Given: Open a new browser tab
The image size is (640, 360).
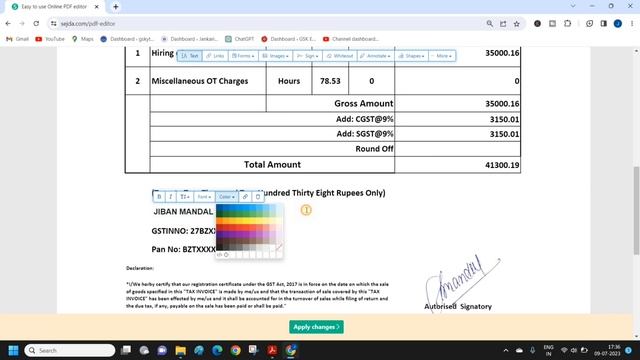Looking at the screenshot, I should pos(116,7).
